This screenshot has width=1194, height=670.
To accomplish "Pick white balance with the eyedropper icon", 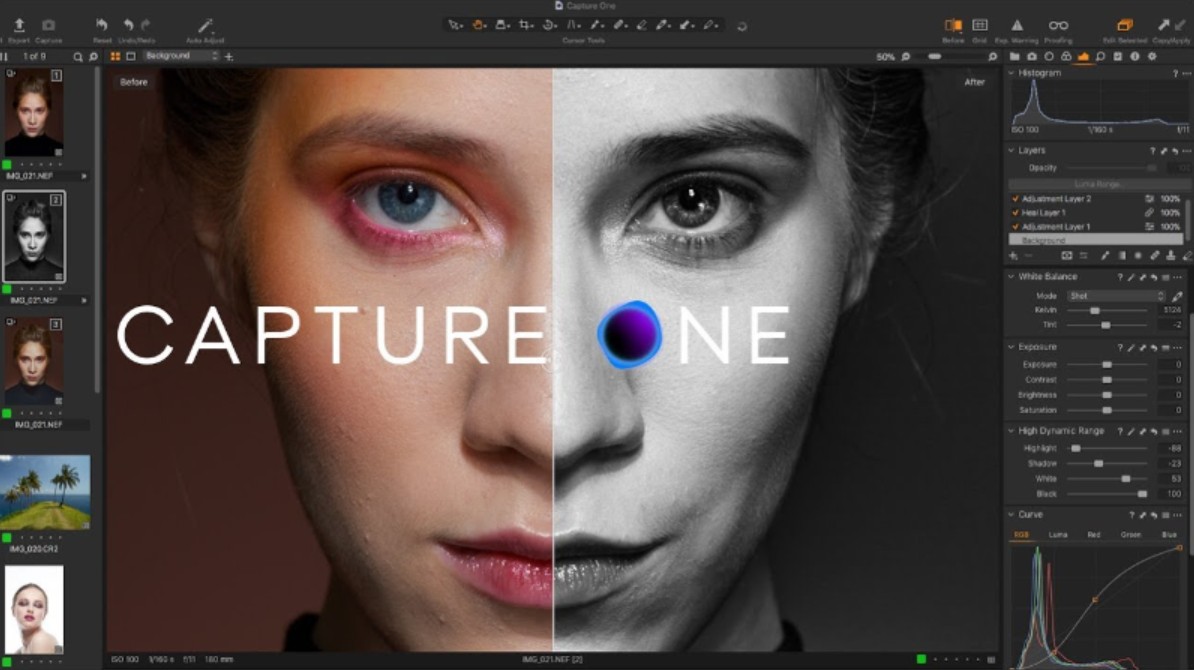I will pyautogui.click(x=1177, y=296).
